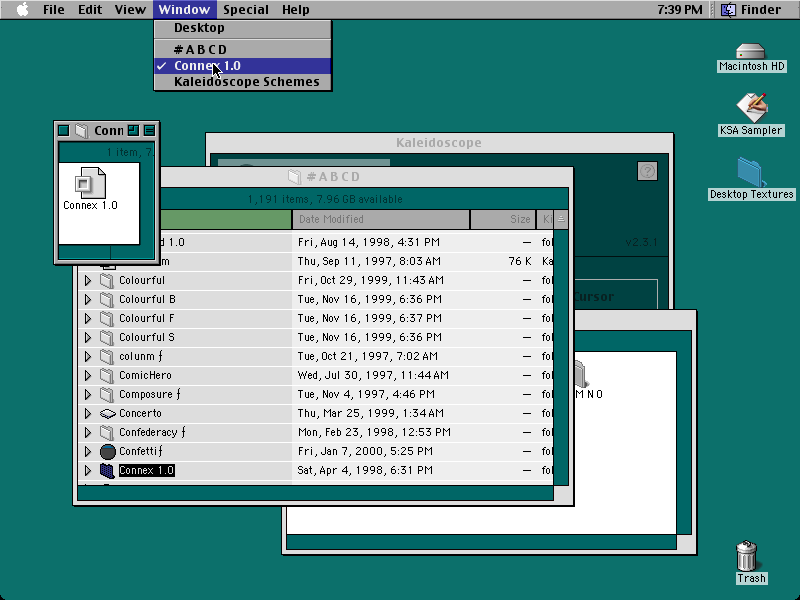Close the open Window menu via its title
This screenshot has height=600, width=800.
(184, 9)
